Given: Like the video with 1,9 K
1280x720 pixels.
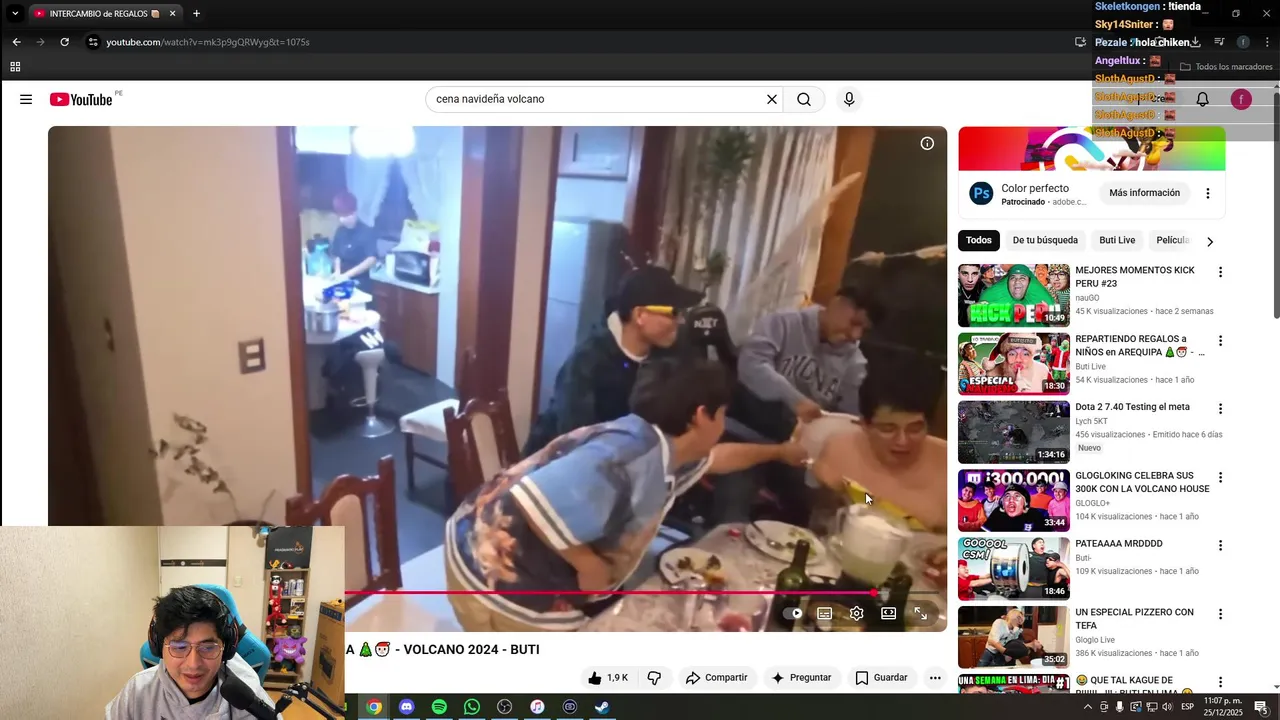Looking at the screenshot, I should (x=608, y=677).
